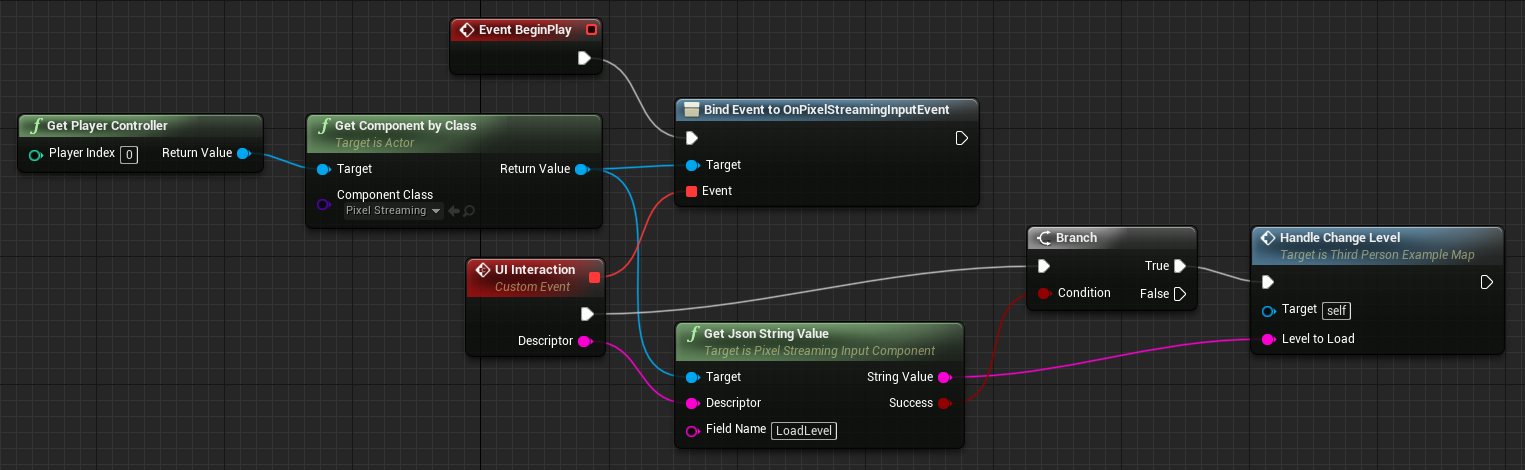1525x470 pixels.
Task: Select the UI Interaction custom event node header
Action: point(537,277)
